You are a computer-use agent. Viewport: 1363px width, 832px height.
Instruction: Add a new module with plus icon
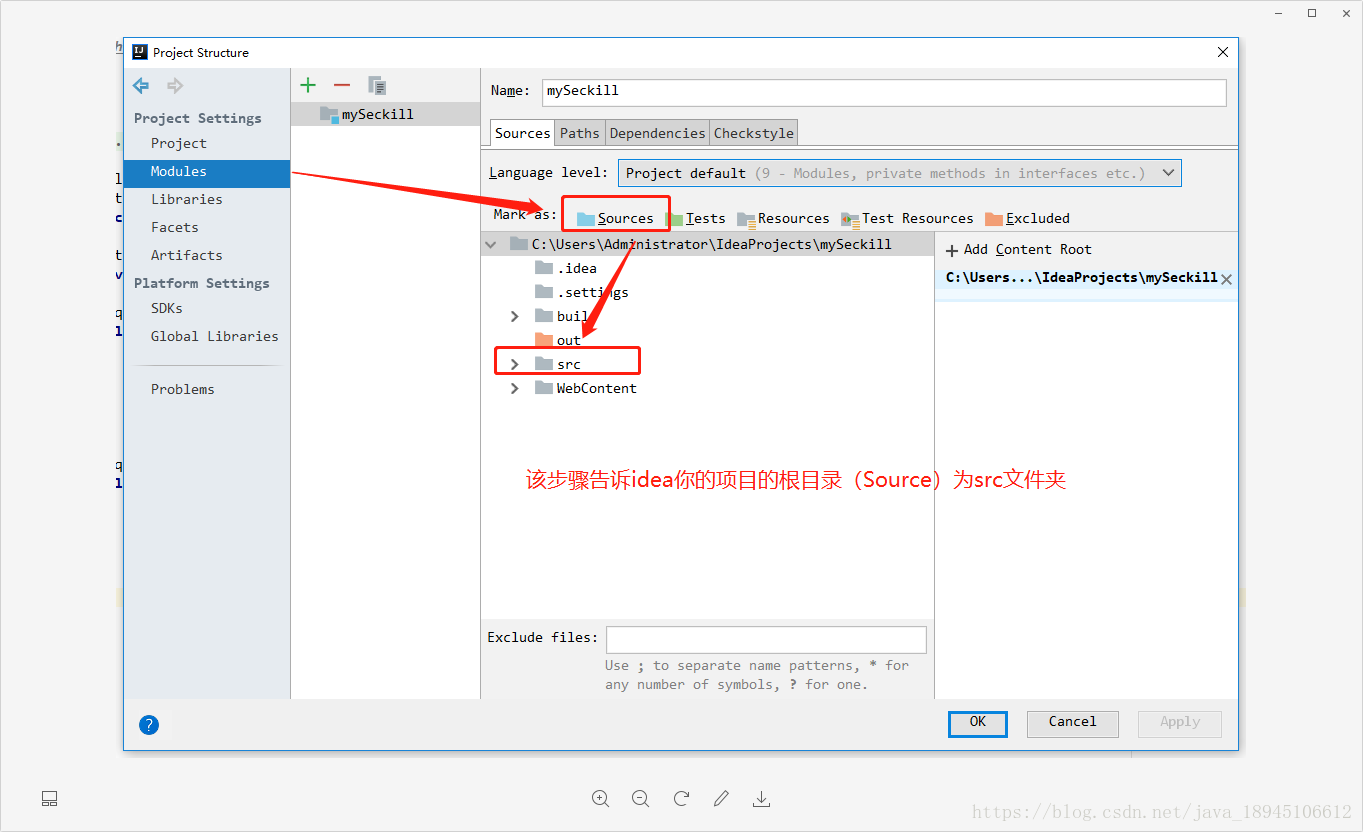point(308,86)
